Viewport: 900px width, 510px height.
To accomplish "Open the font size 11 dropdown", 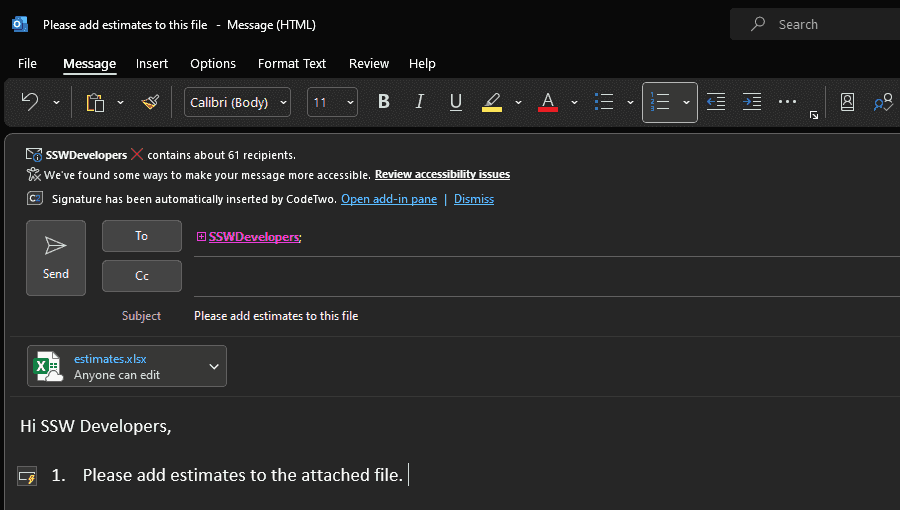I will 332,102.
